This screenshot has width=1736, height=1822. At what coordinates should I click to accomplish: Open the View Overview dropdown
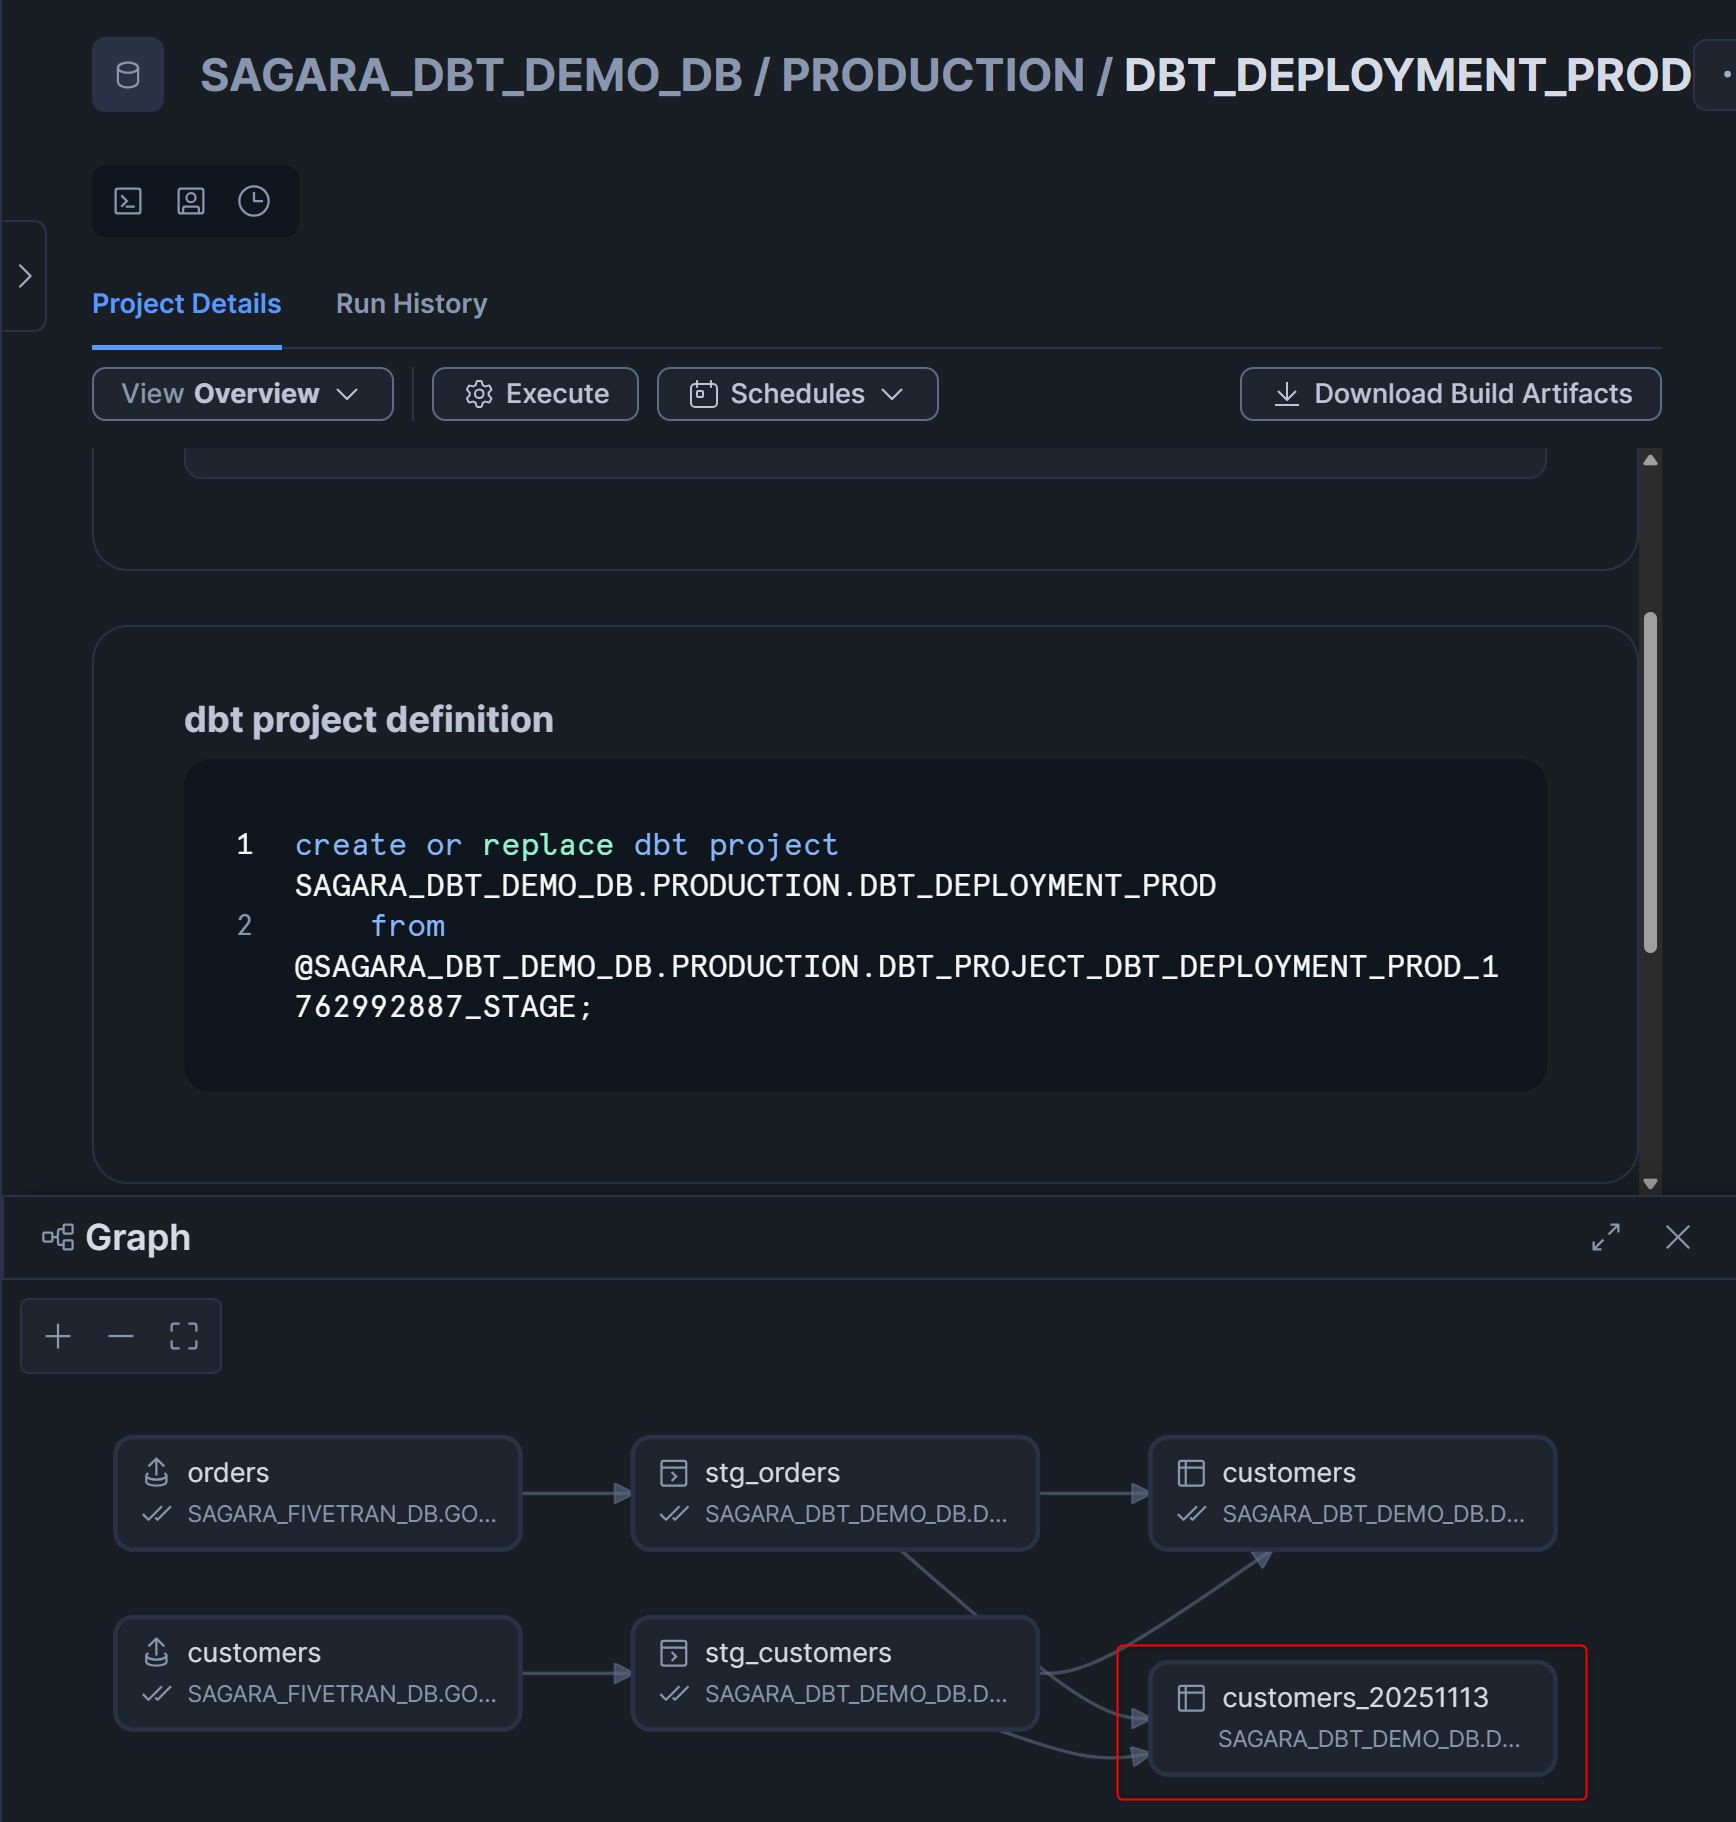point(243,394)
